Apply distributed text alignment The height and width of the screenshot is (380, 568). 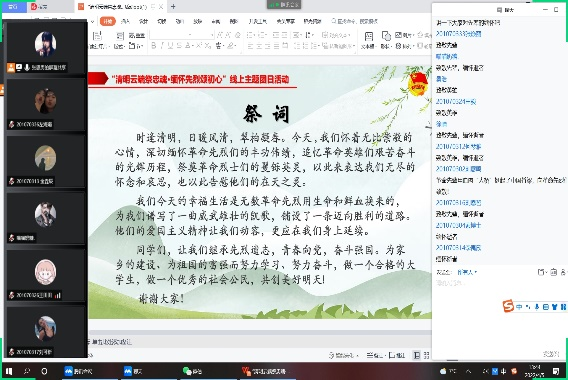(x=285, y=46)
